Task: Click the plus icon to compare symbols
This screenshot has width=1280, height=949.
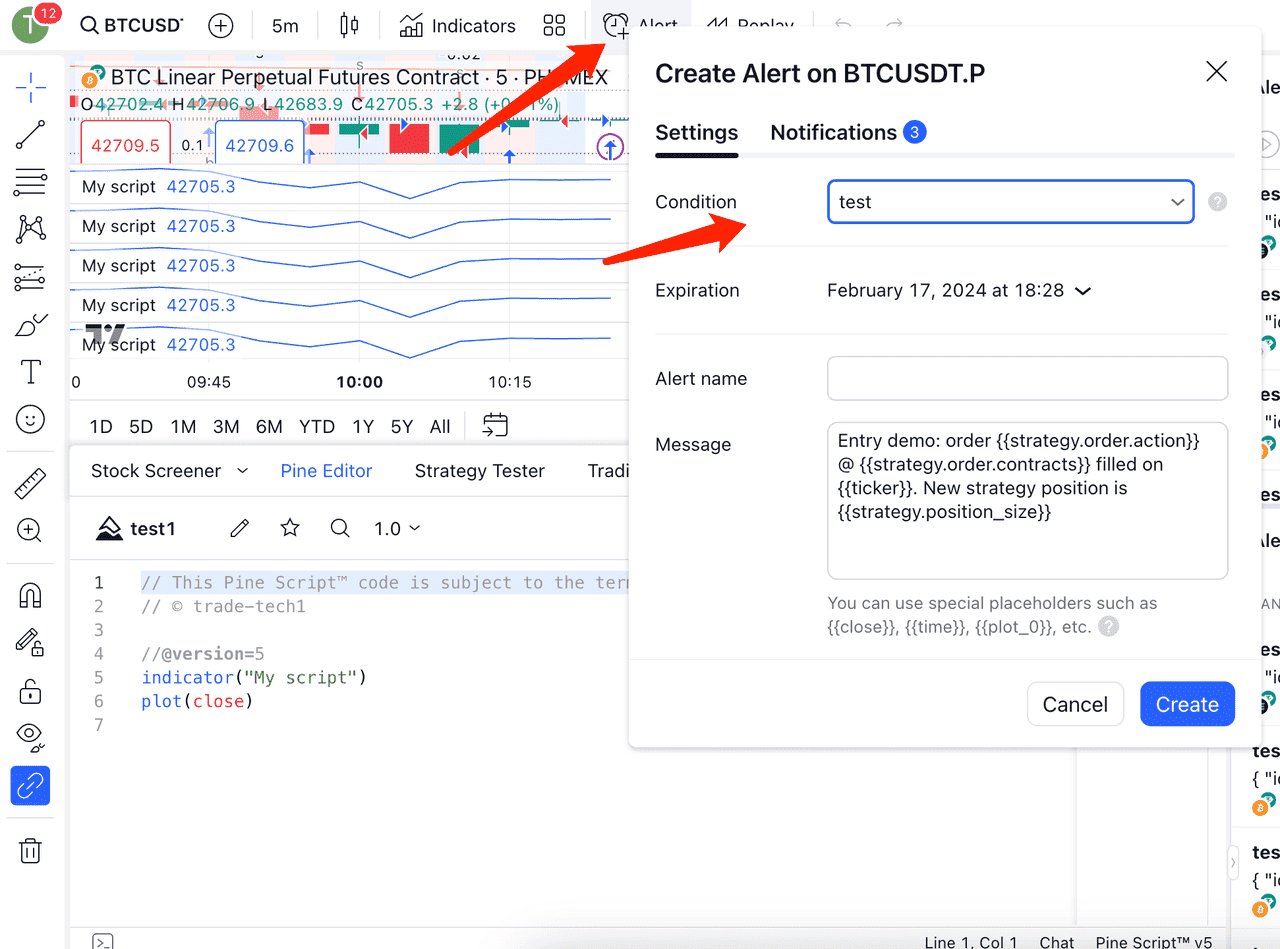Action: pos(221,26)
